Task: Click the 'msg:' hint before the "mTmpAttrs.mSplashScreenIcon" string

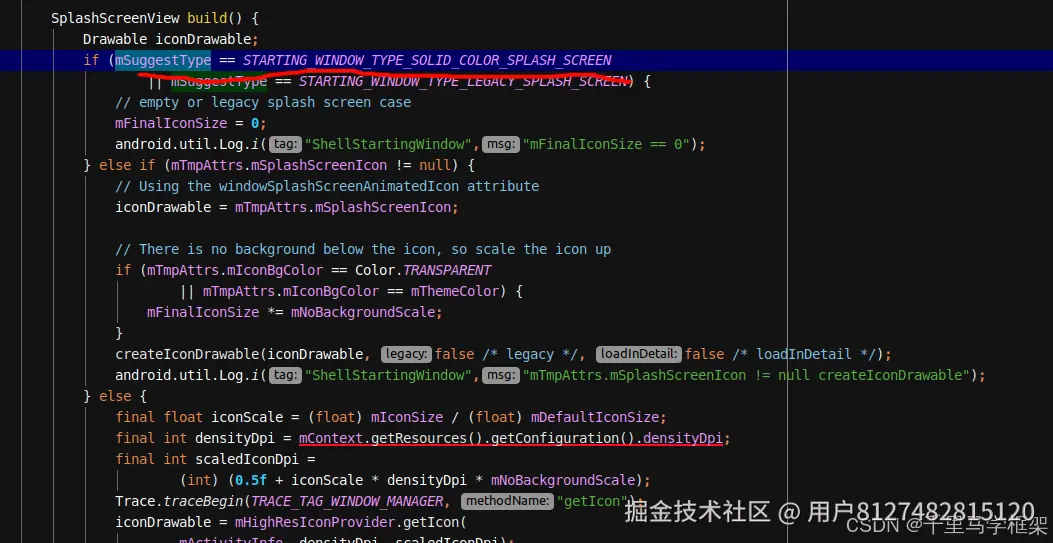Action: click(x=501, y=375)
